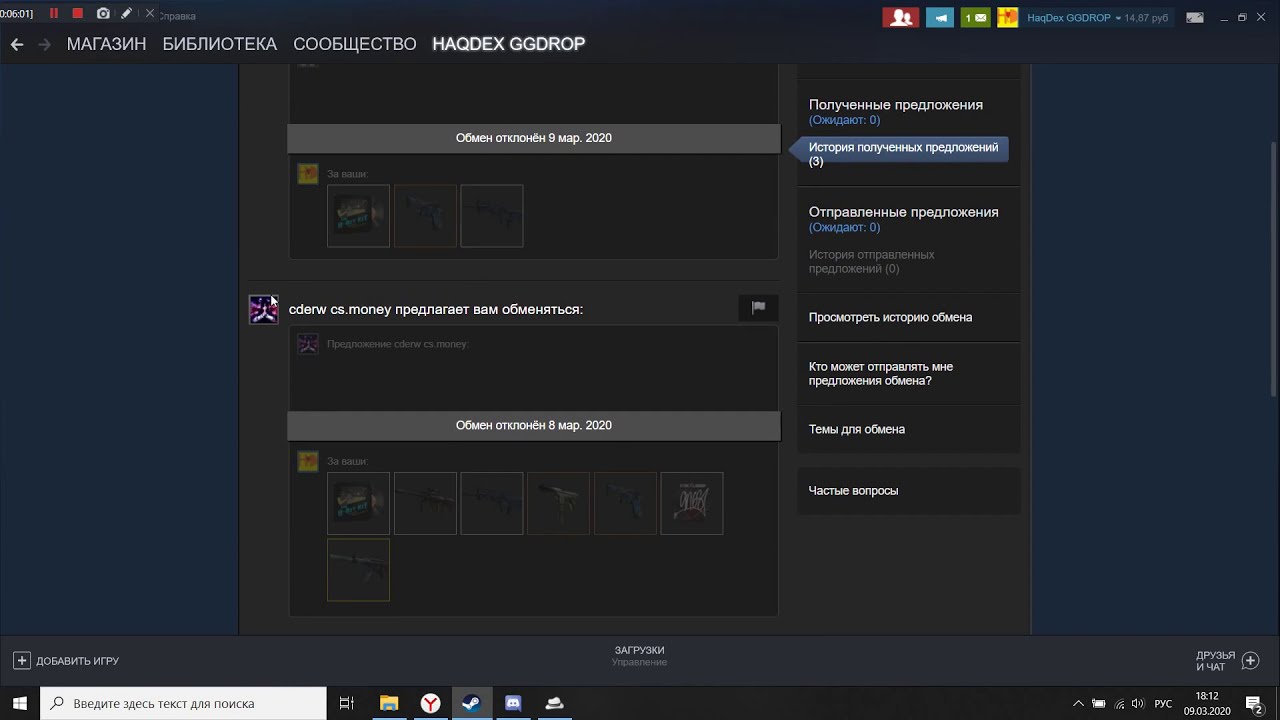The height and width of the screenshot is (720, 1280).
Task: Open История отправленных предложений (0)
Action: pos(871,261)
